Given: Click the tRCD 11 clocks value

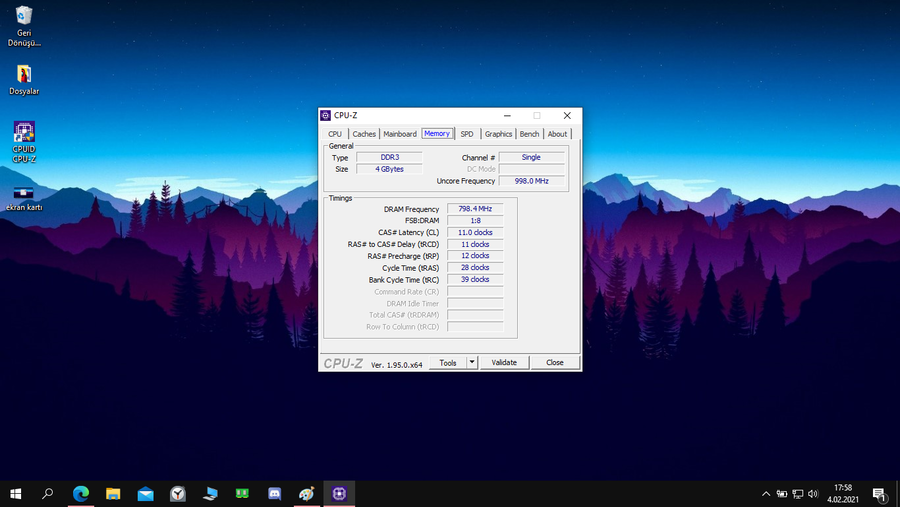Looking at the screenshot, I should [475, 244].
